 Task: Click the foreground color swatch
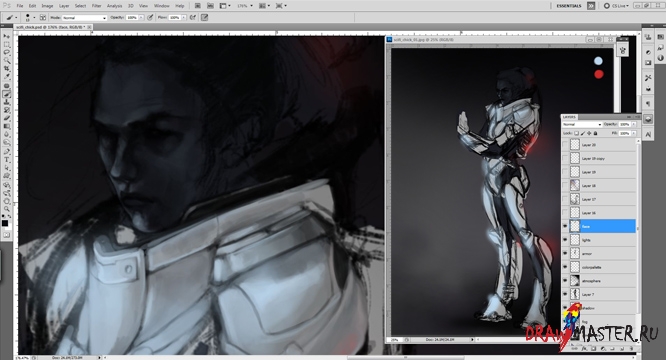5,223
